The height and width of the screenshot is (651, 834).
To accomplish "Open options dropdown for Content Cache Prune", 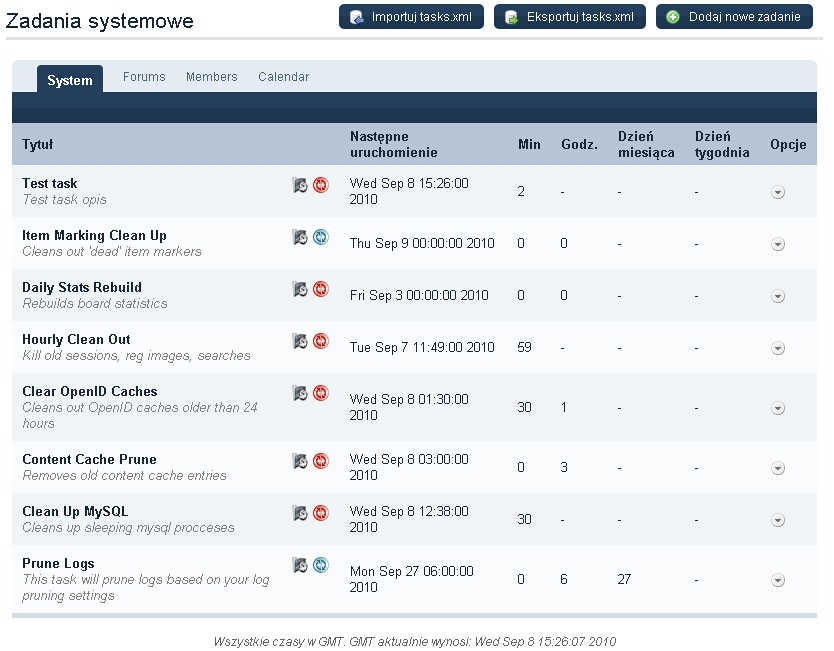I will pyautogui.click(x=778, y=468).
